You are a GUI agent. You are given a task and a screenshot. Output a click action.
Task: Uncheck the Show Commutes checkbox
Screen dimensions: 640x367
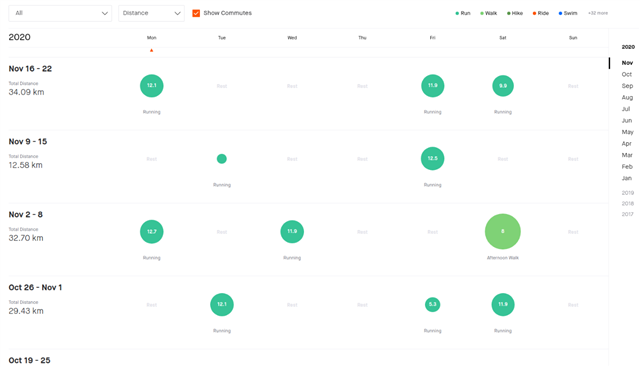click(196, 13)
